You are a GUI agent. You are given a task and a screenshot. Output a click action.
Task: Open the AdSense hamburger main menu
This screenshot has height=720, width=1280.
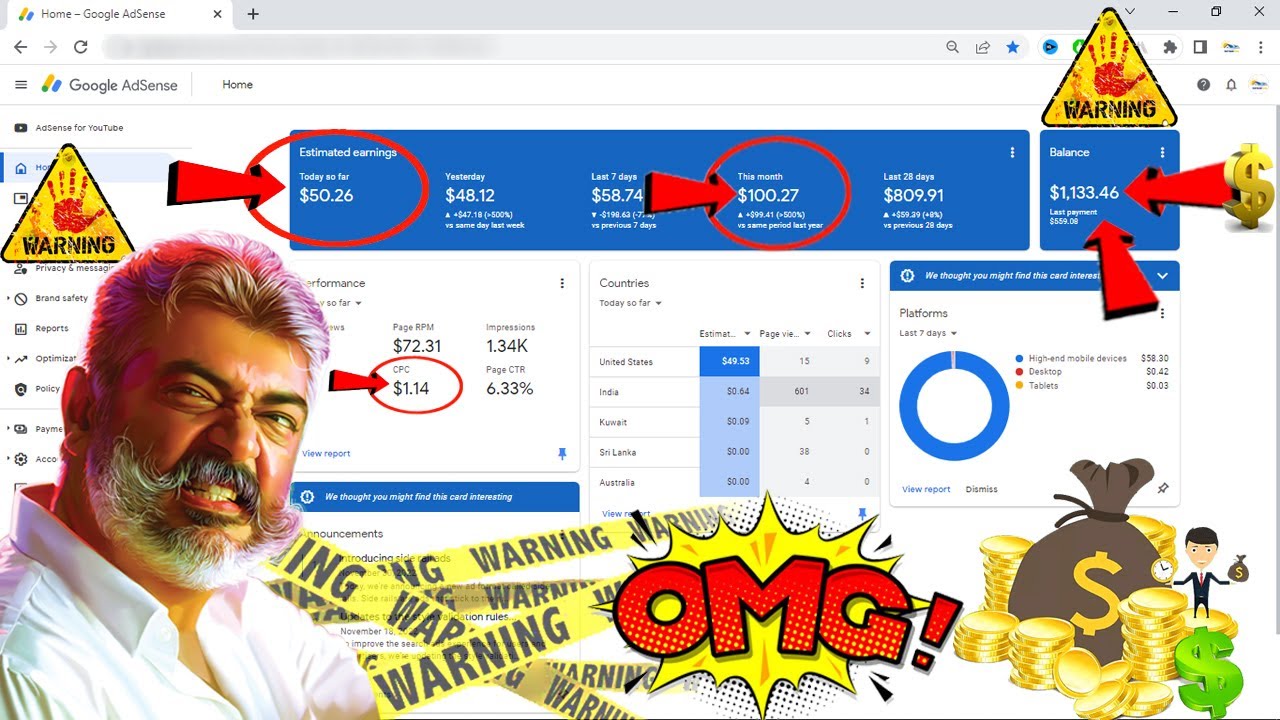21,85
